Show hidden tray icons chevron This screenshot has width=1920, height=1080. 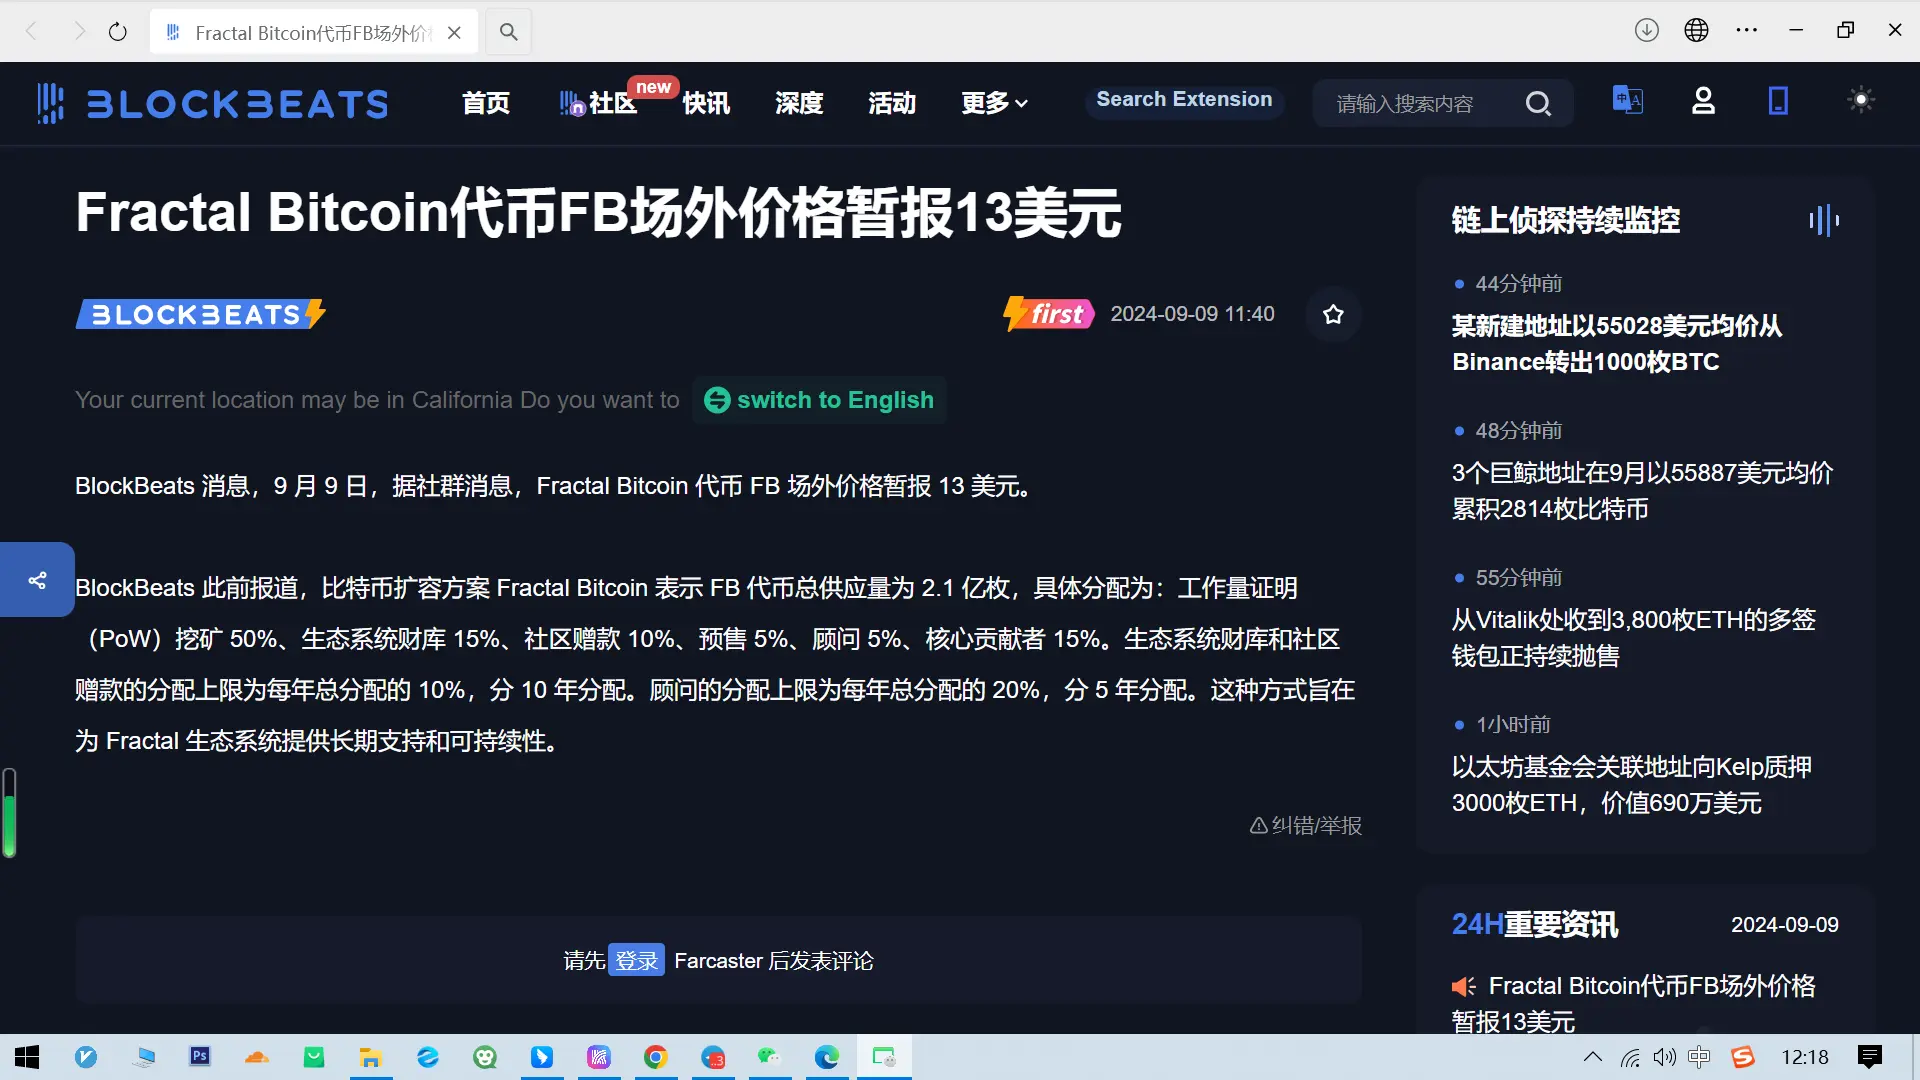coord(1592,1057)
